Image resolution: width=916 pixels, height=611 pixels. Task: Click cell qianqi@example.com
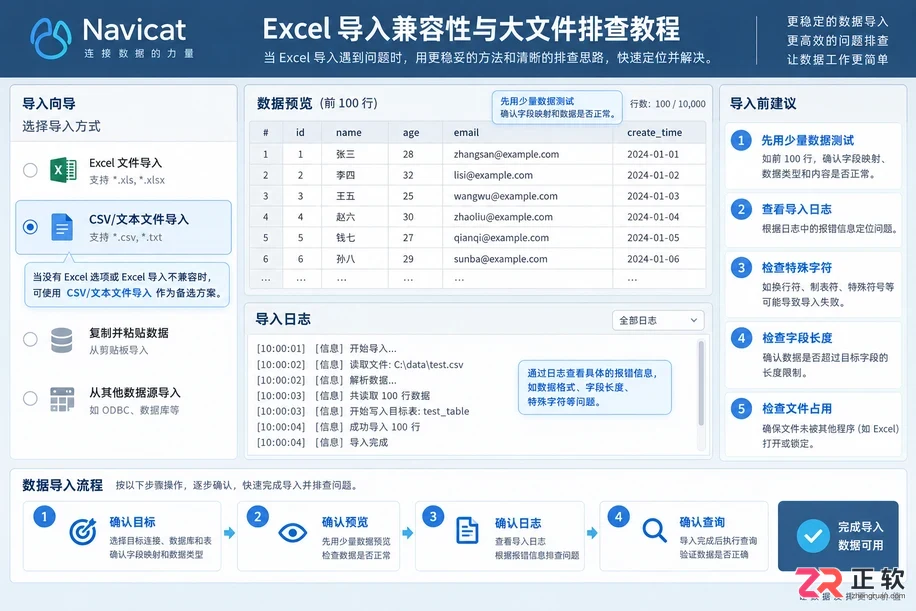(x=501, y=238)
